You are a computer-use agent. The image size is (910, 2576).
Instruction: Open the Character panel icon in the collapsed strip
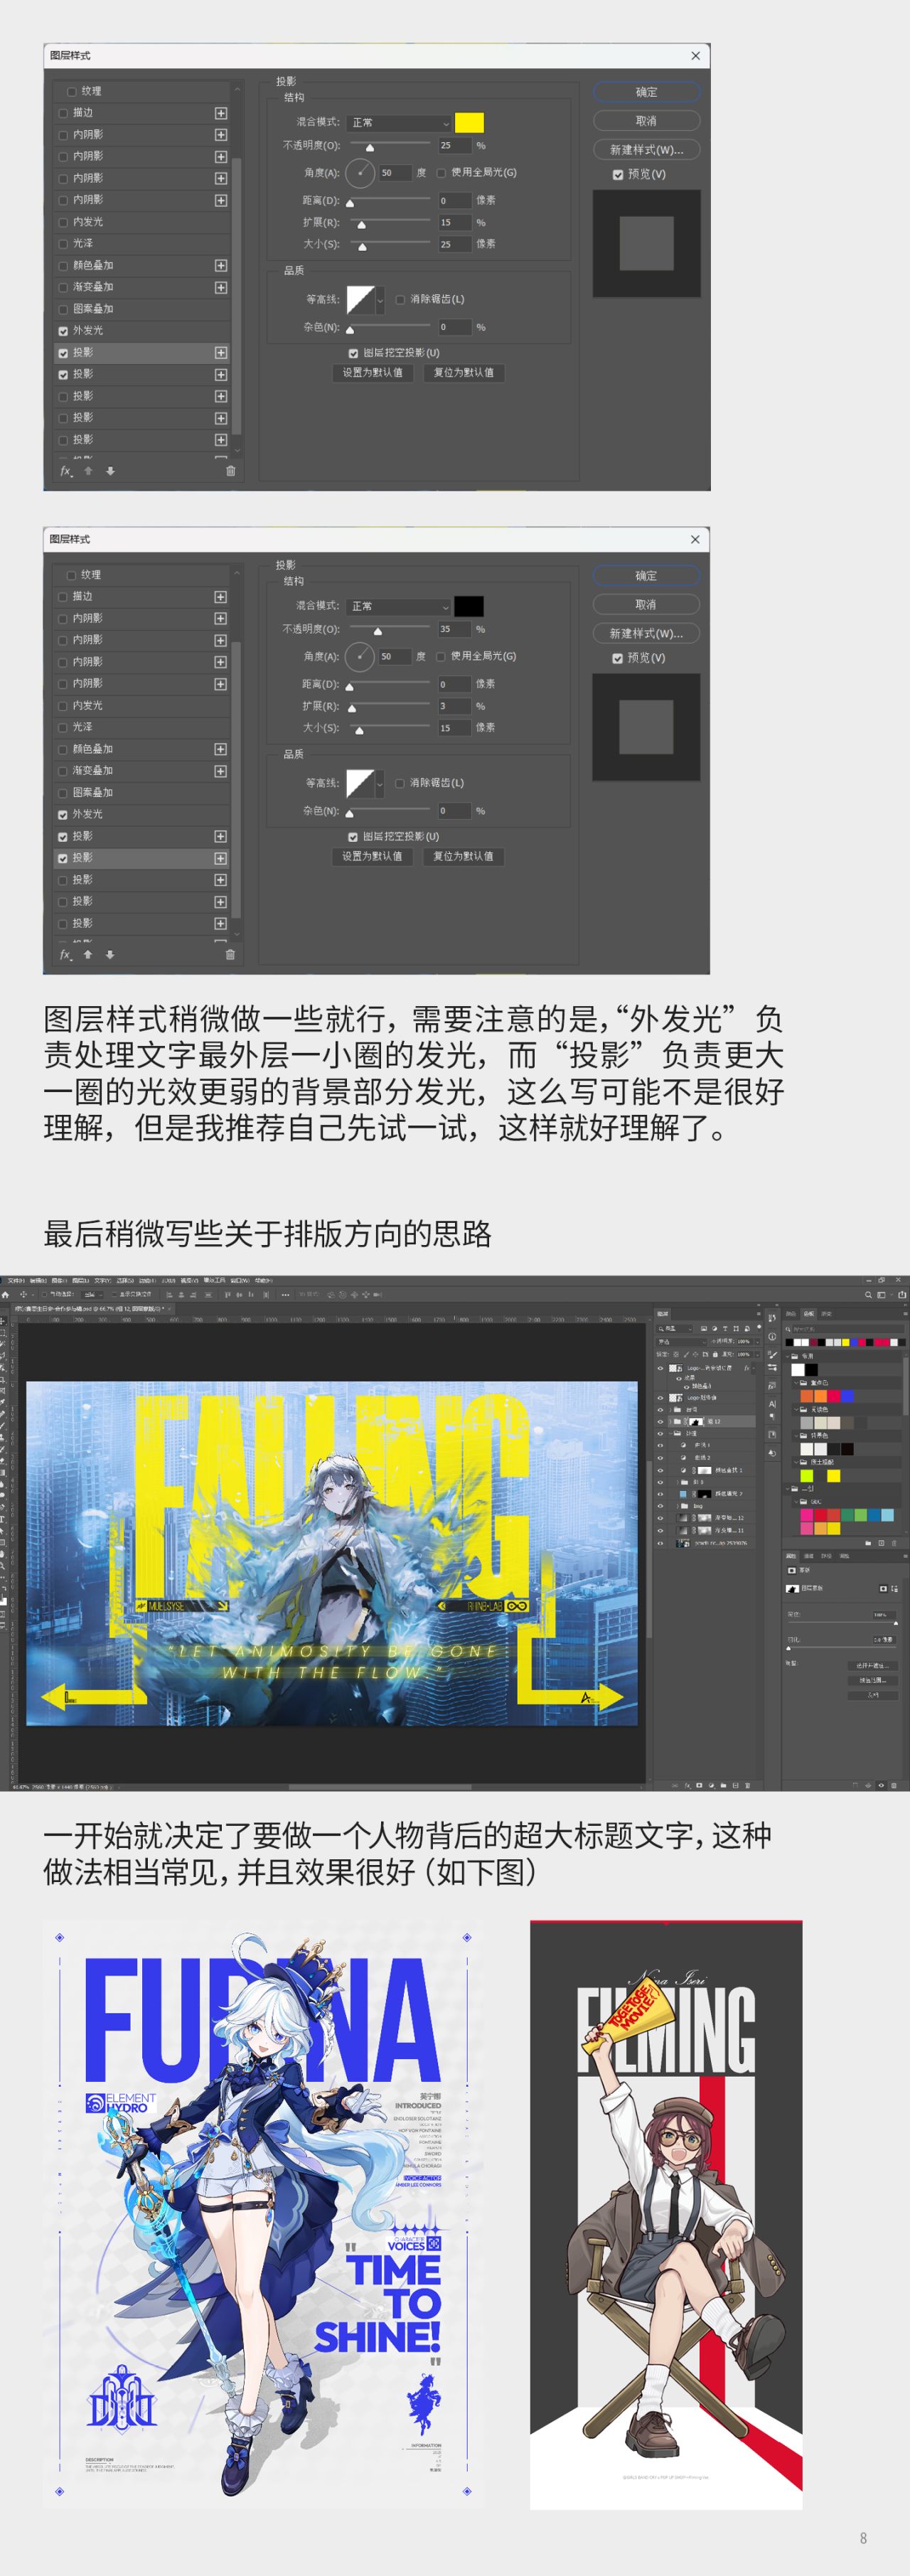(772, 1403)
